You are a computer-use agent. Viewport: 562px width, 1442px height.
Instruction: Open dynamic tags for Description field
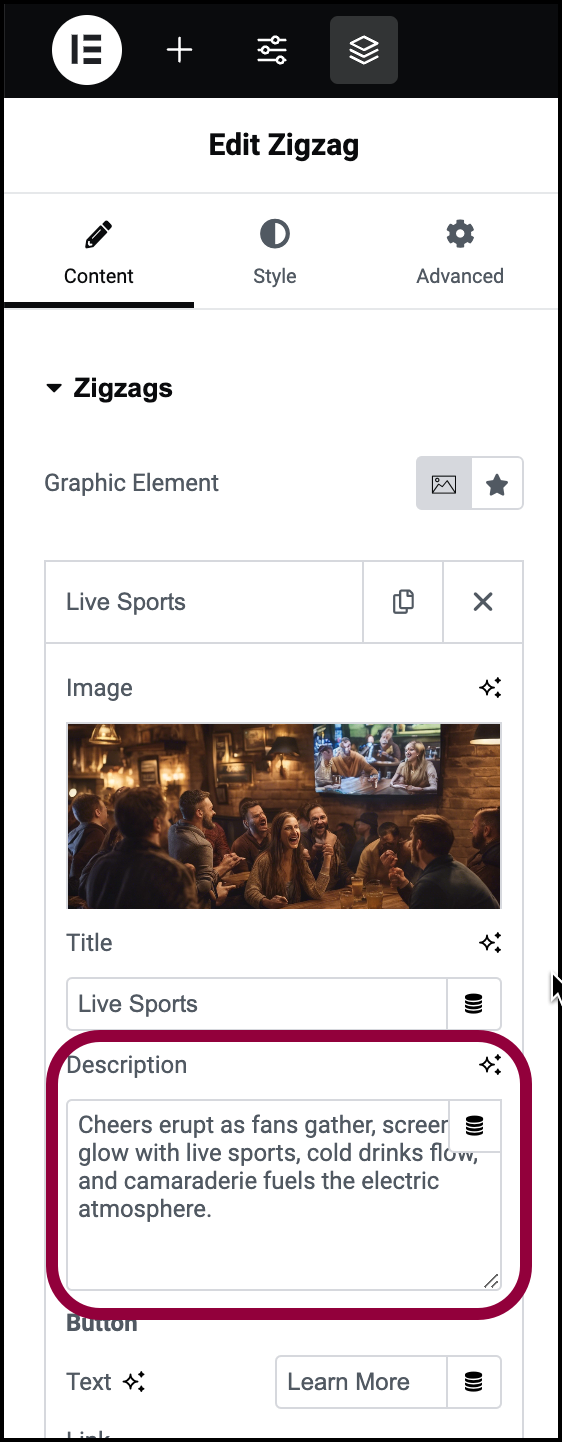[475, 1126]
